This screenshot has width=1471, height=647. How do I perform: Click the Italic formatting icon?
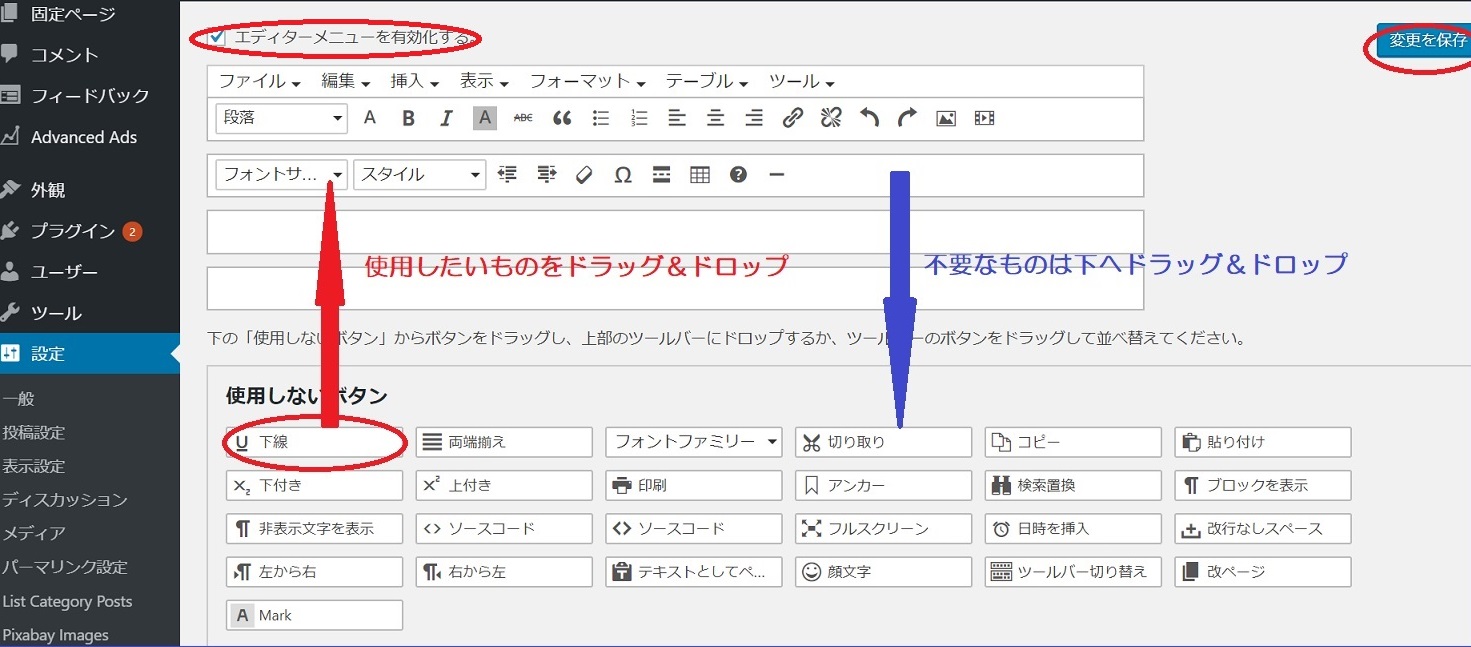(x=447, y=118)
